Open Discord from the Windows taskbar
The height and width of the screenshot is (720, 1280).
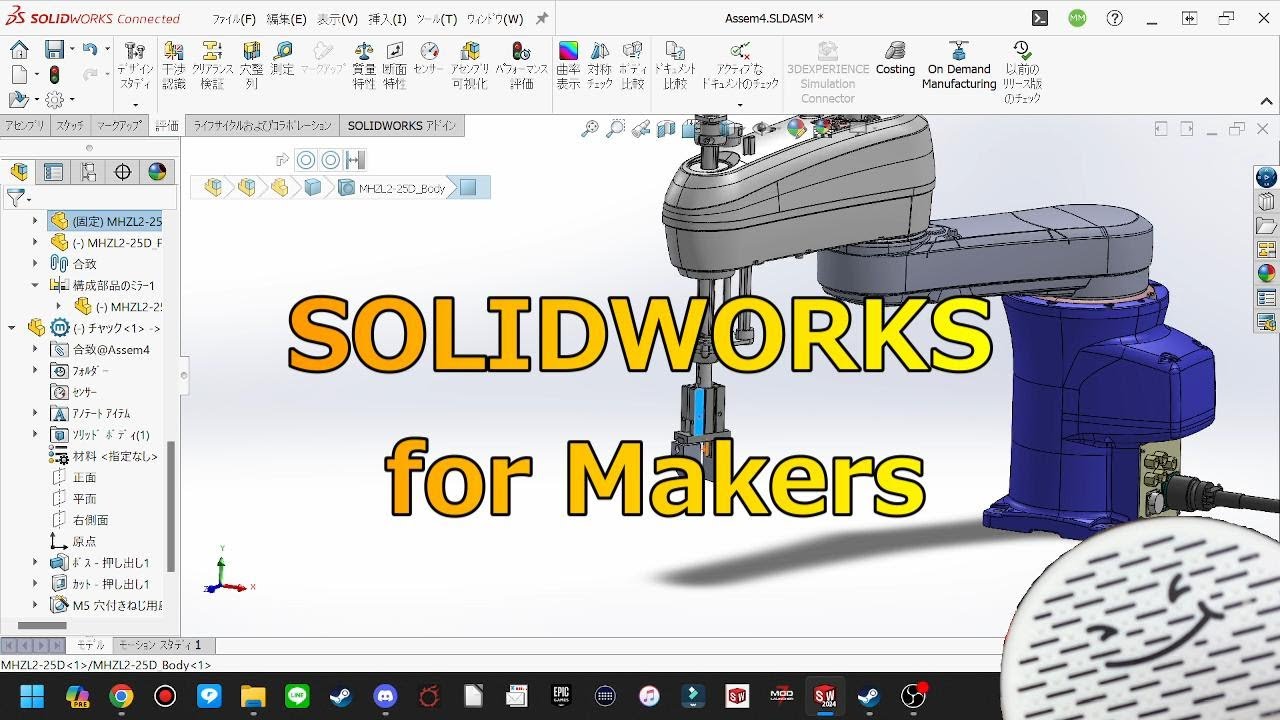(x=385, y=696)
